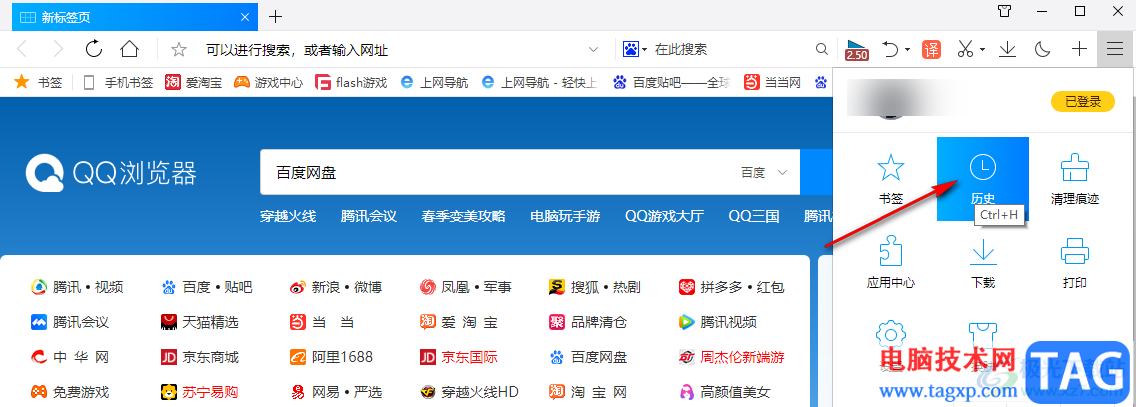Open 天猫精选 site shortcut

(199, 322)
